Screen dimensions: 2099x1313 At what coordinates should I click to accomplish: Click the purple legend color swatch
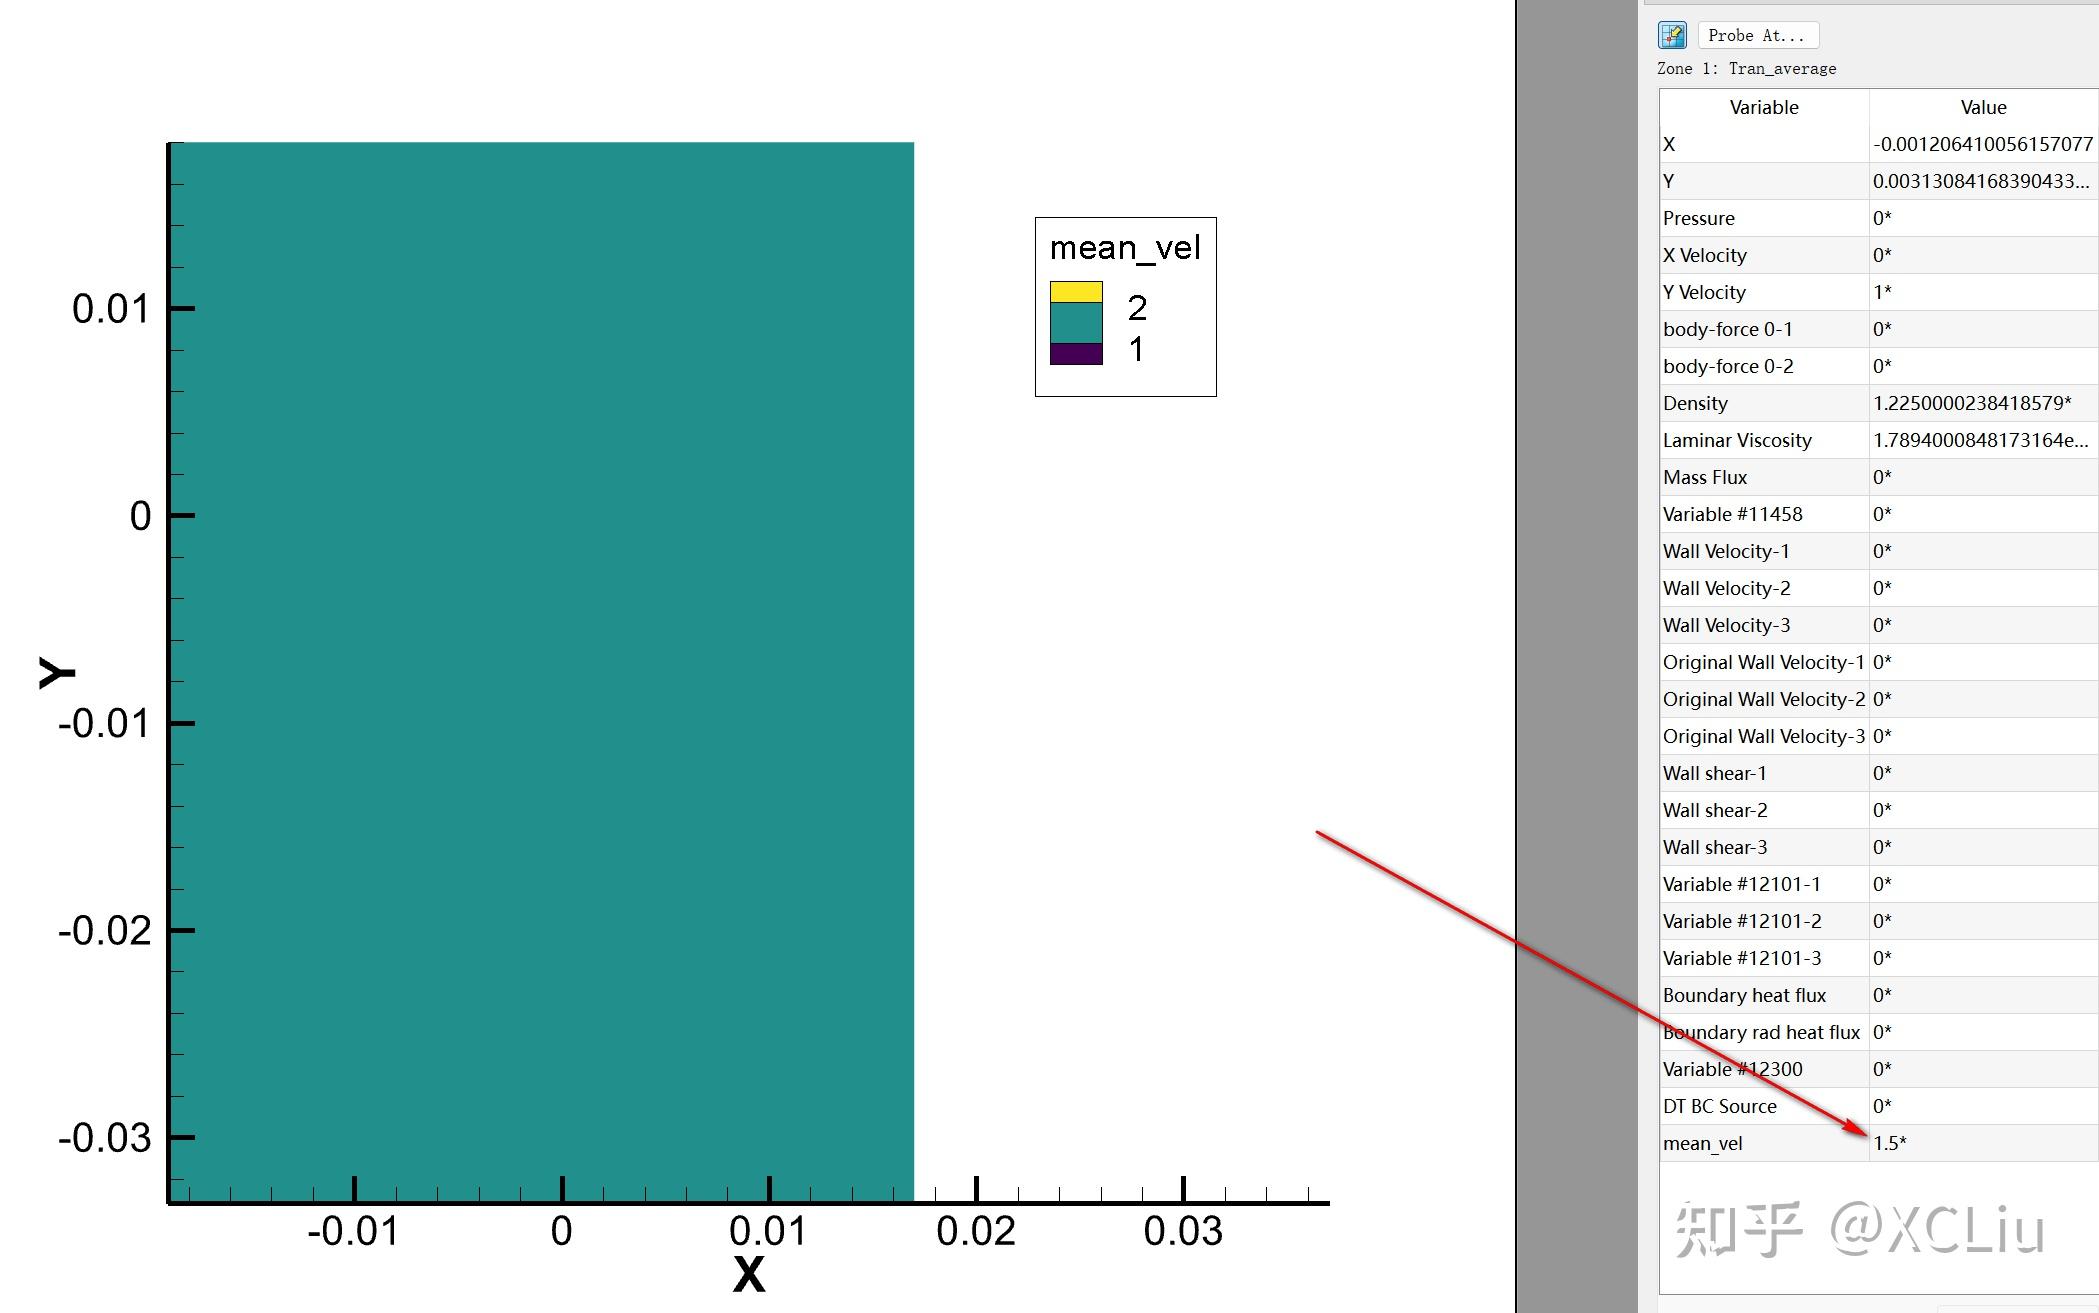(1076, 354)
